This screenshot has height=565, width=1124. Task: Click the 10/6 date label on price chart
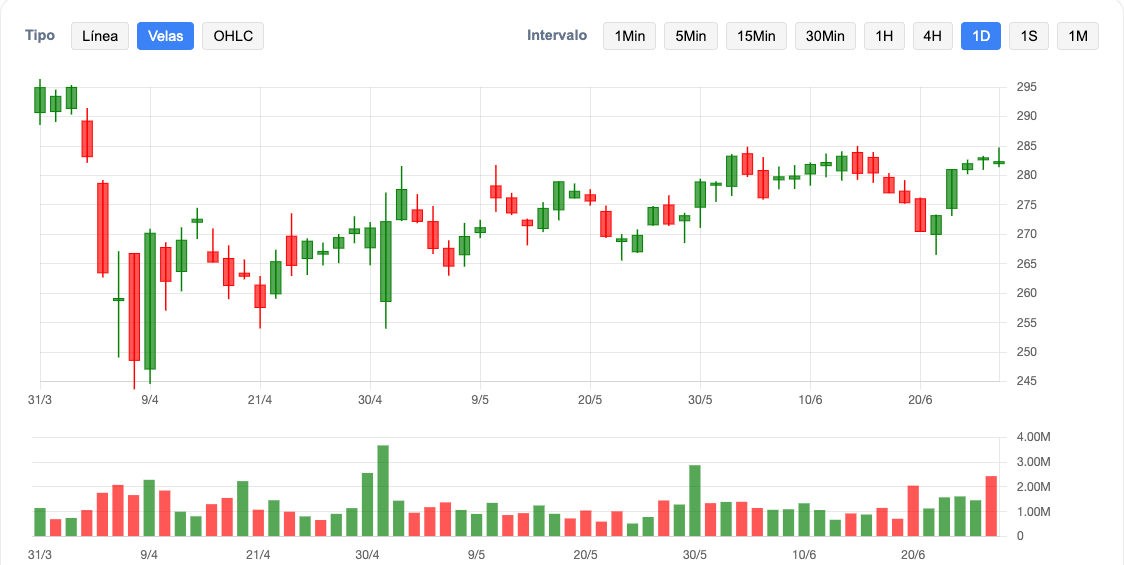click(x=810, y=399)
